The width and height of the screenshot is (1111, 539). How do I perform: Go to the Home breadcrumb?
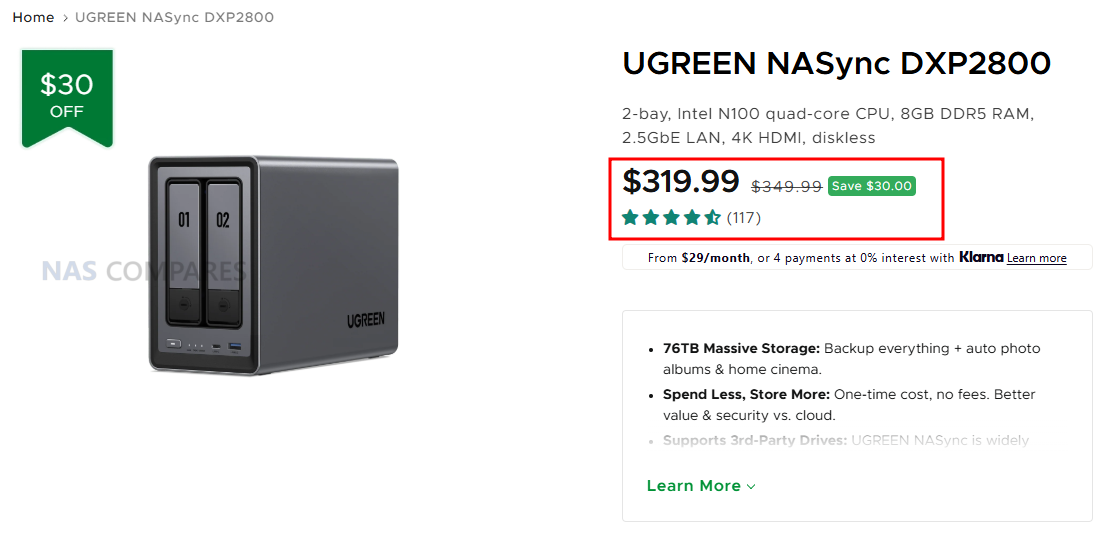pos(33,18)
